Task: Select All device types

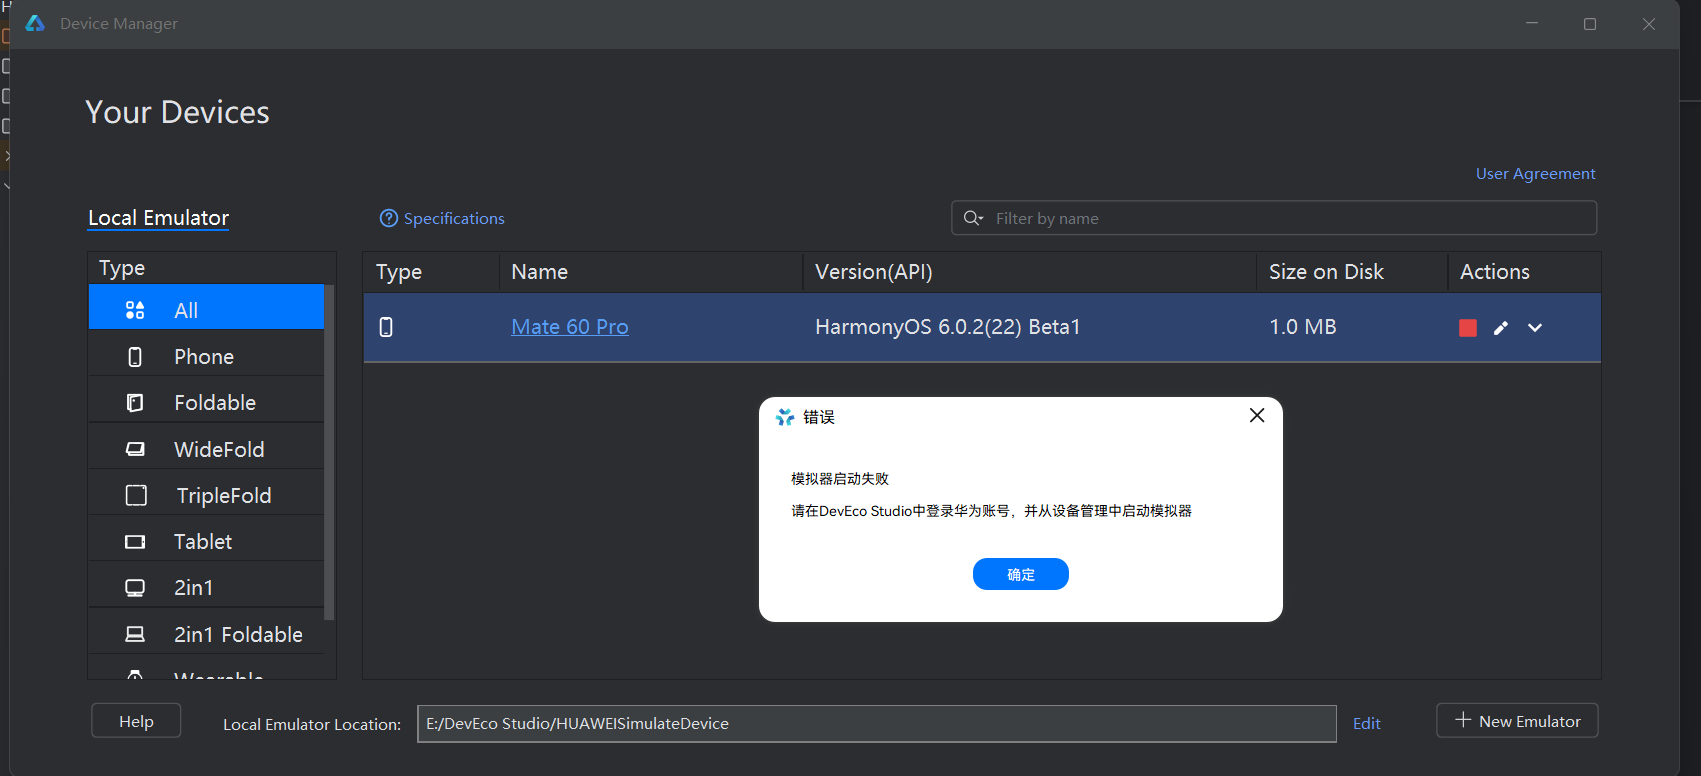Action: pyautogui.click(x=186, y=311)
